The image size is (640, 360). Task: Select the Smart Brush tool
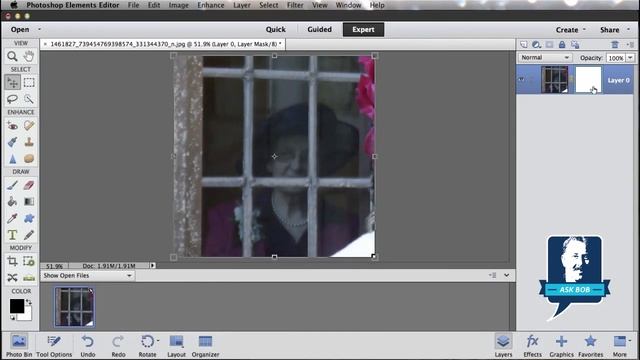[12, 142]
